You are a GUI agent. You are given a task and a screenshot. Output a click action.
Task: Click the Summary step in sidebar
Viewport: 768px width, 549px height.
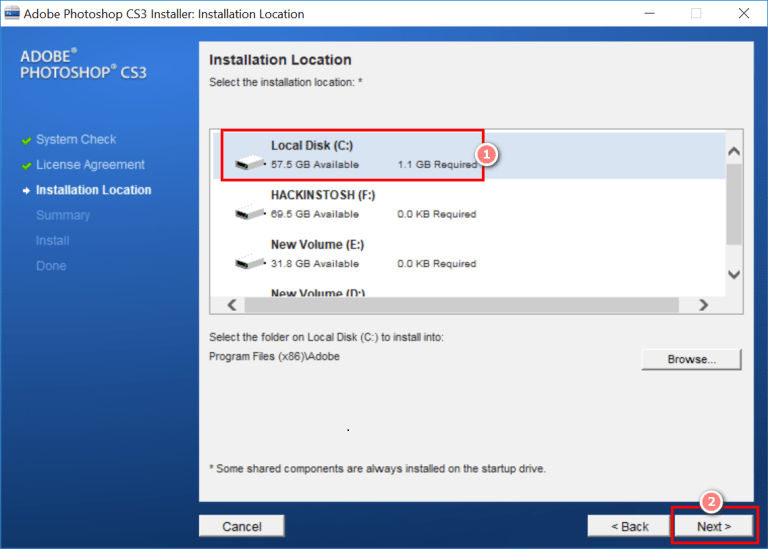[63, 215]
